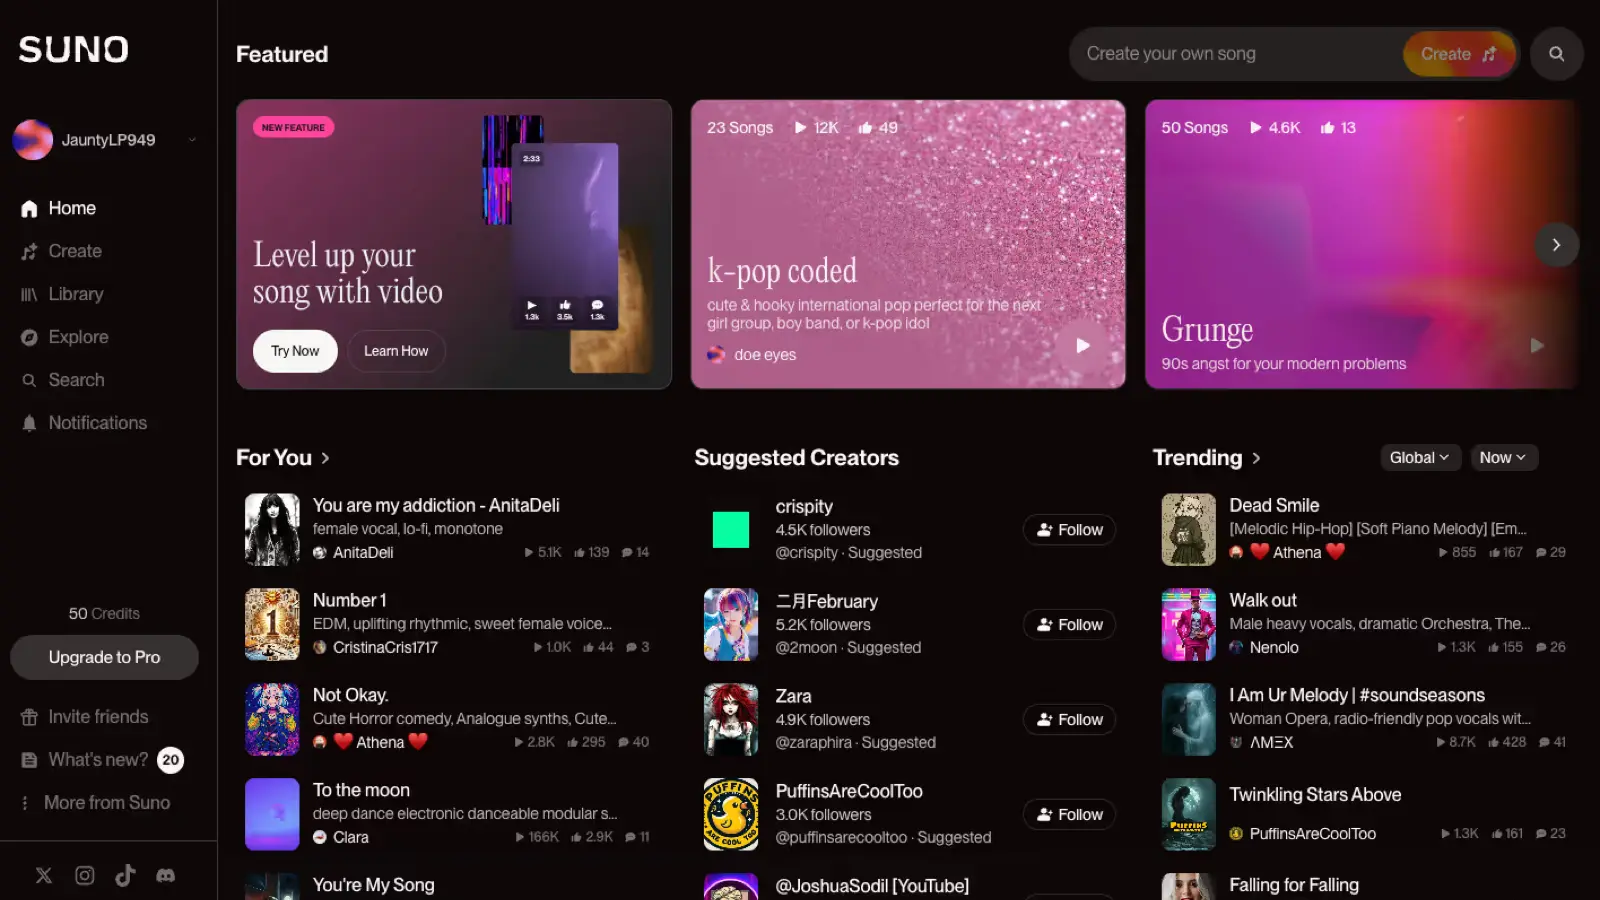Click the crispity green avatar

(x=731, y=529)
